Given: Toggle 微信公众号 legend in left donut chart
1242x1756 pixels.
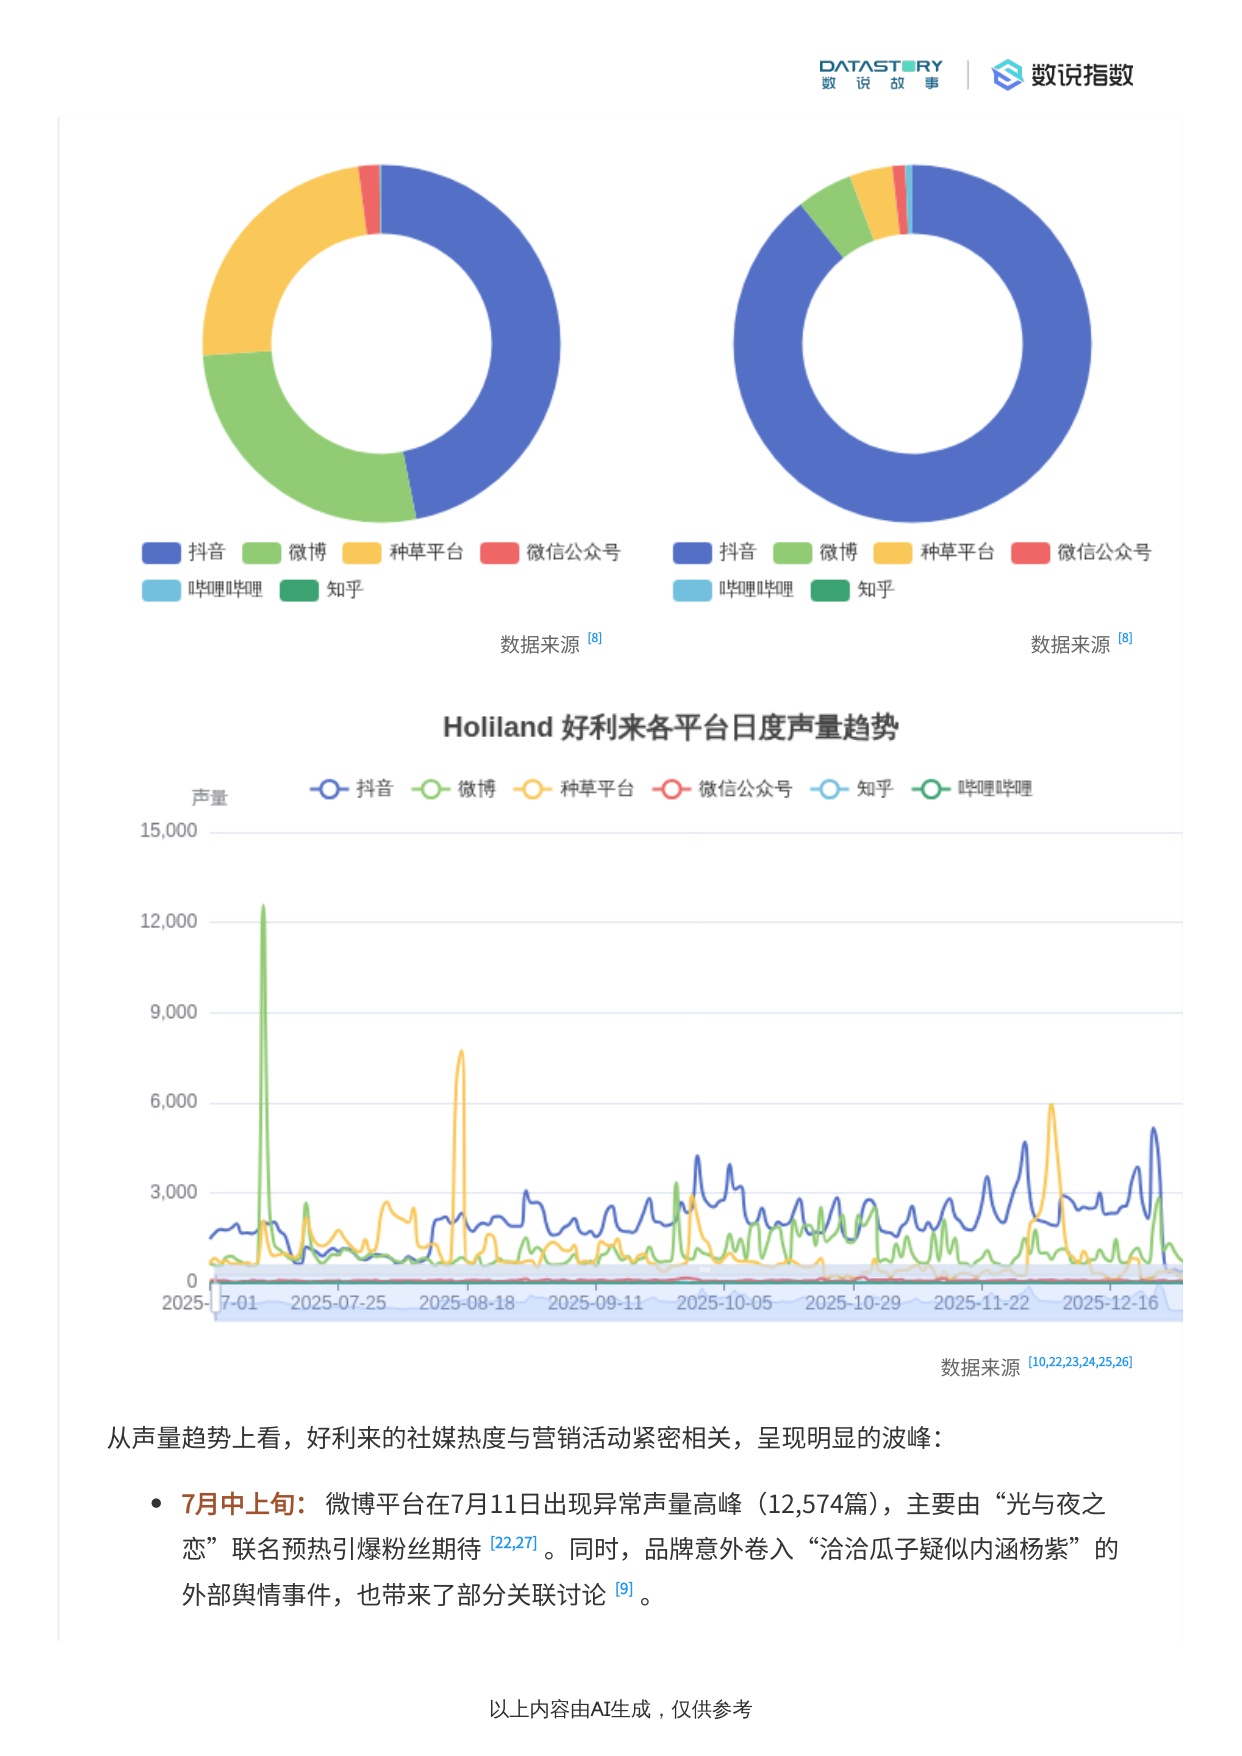Looking at the screenshot, I should click(550, 552).
